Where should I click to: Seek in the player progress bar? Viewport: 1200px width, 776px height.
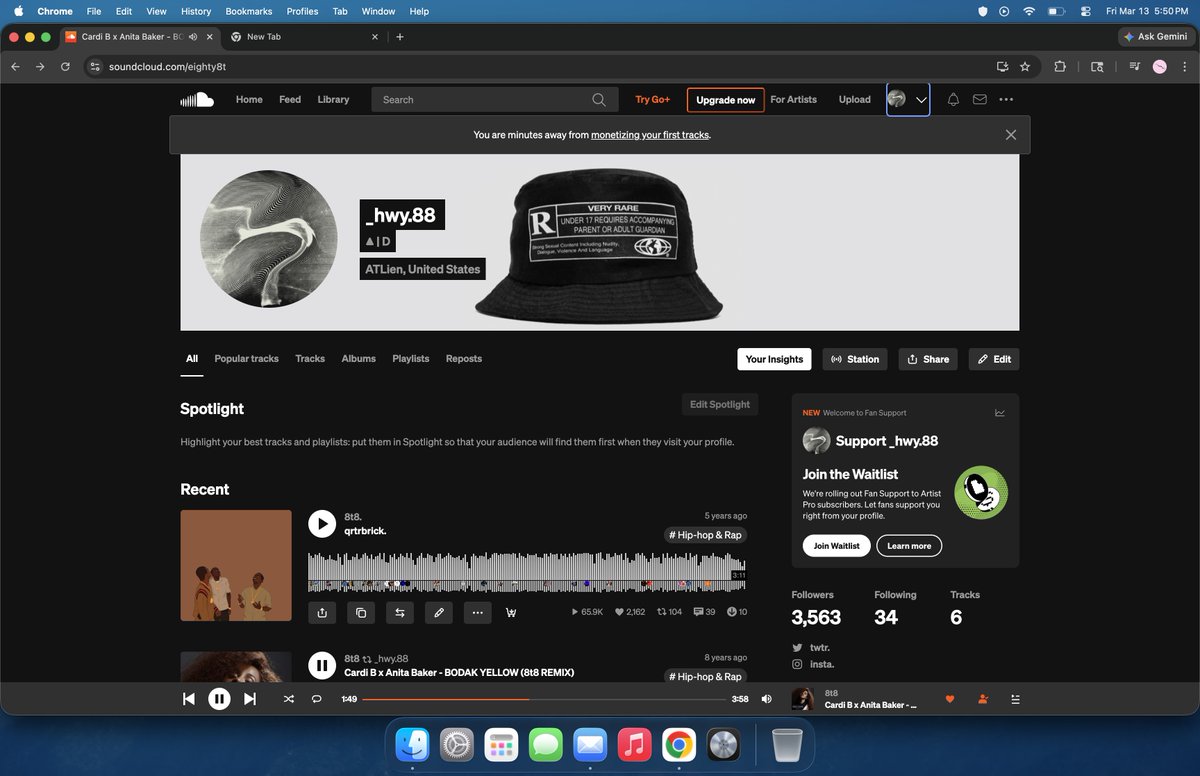click(544, 699)
